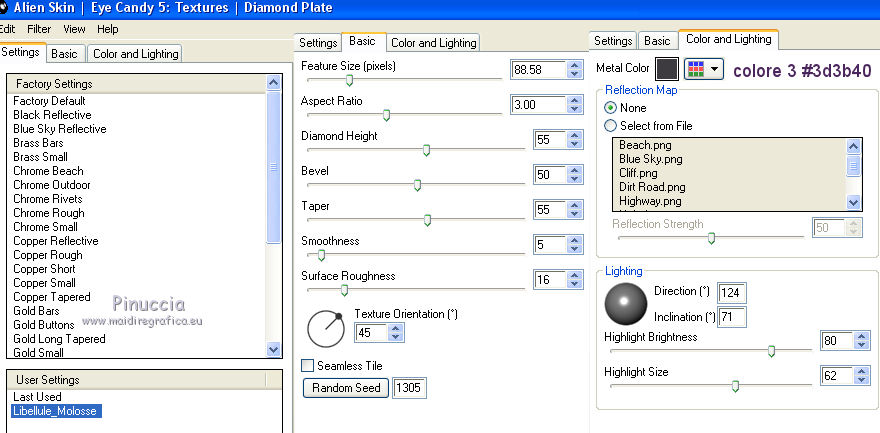Select the Gold Buttons preset
This screenshot has height=433, width=880.
pos(44,325)
